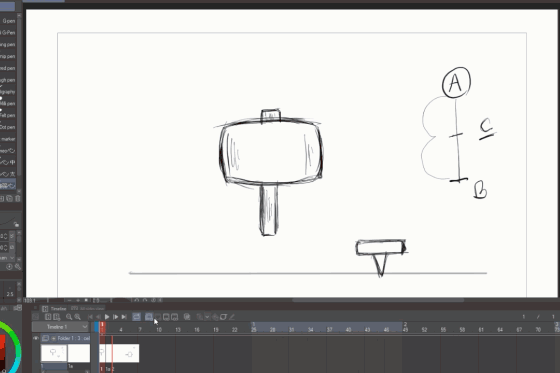
Task: Click frame 10 on the timeline ruler
Action: coord(159,329)
